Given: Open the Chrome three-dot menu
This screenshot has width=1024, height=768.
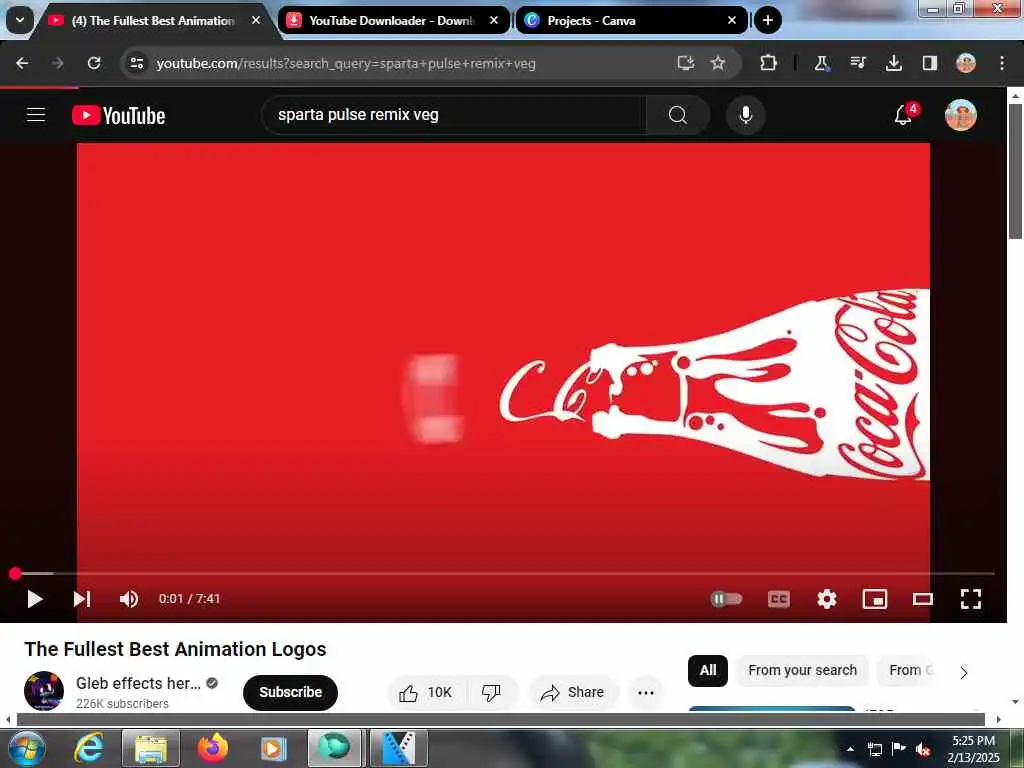Looking at the screenshot, I should click(x=1002, y=63).
